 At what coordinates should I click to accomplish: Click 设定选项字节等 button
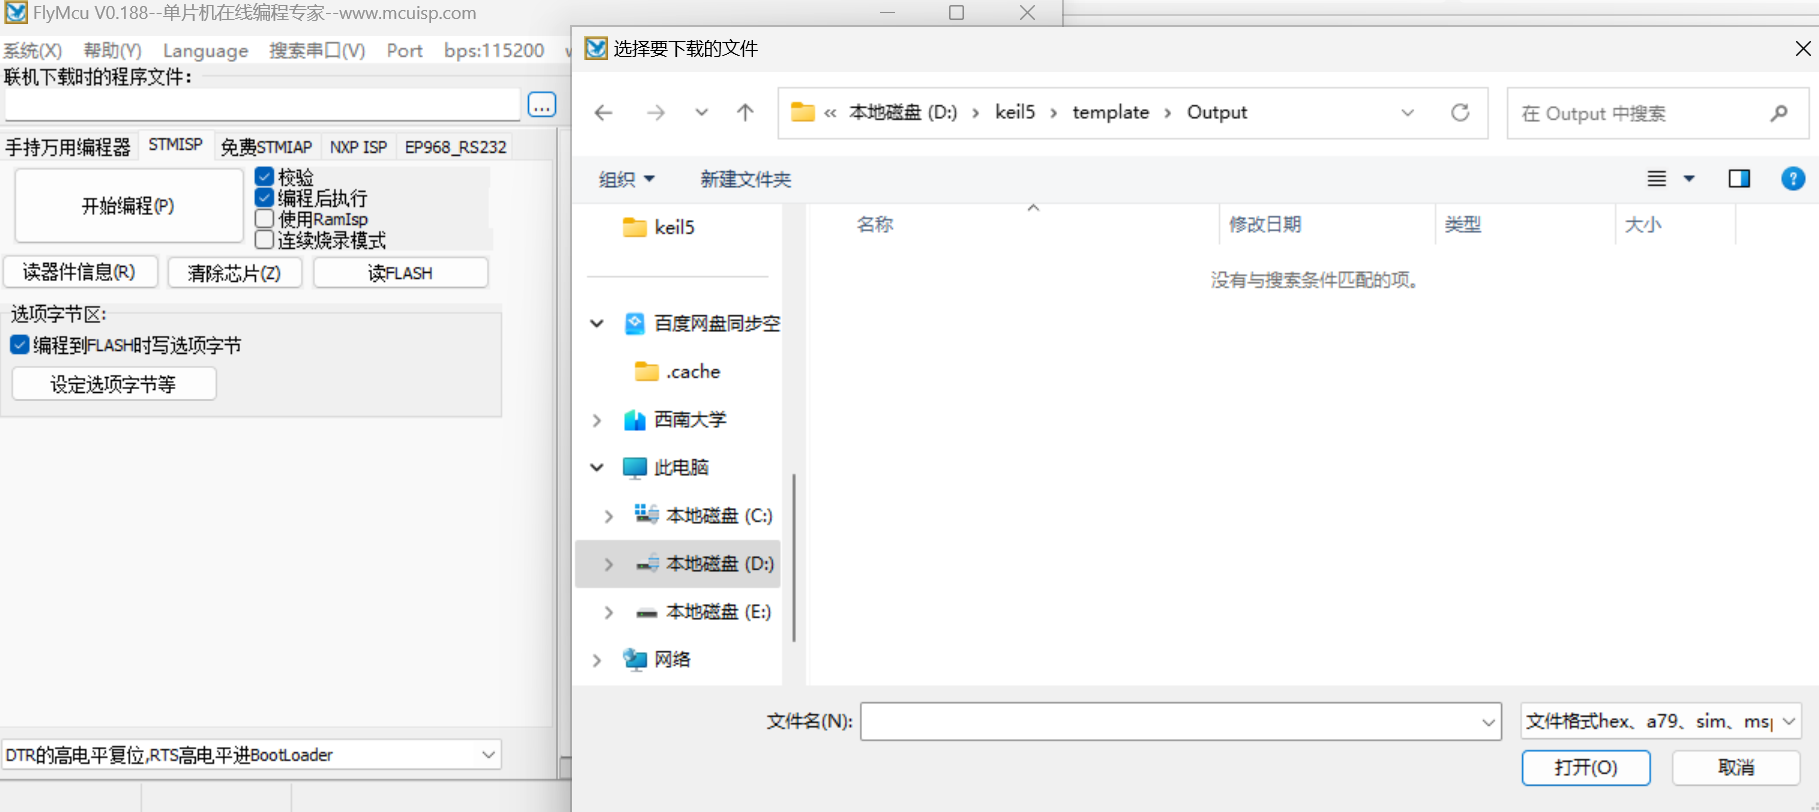(113, 384)
